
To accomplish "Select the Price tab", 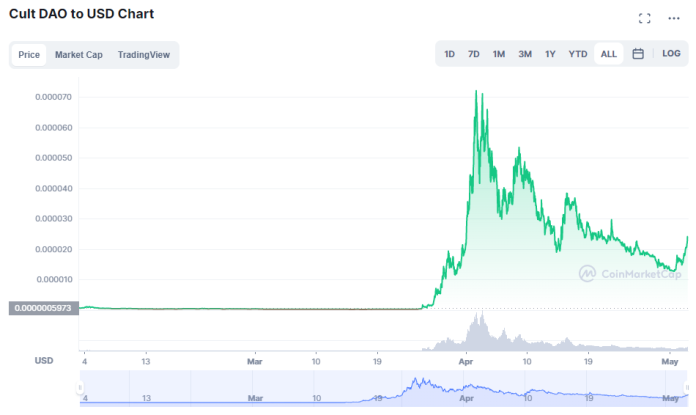I will (x=29, y=55).
